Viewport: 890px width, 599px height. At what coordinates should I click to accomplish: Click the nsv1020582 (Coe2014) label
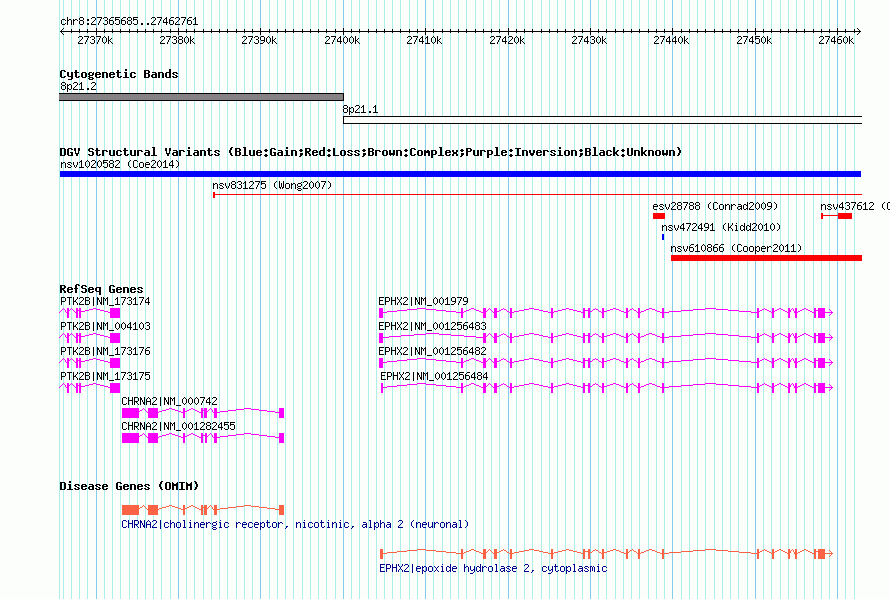tap(120, 164)
